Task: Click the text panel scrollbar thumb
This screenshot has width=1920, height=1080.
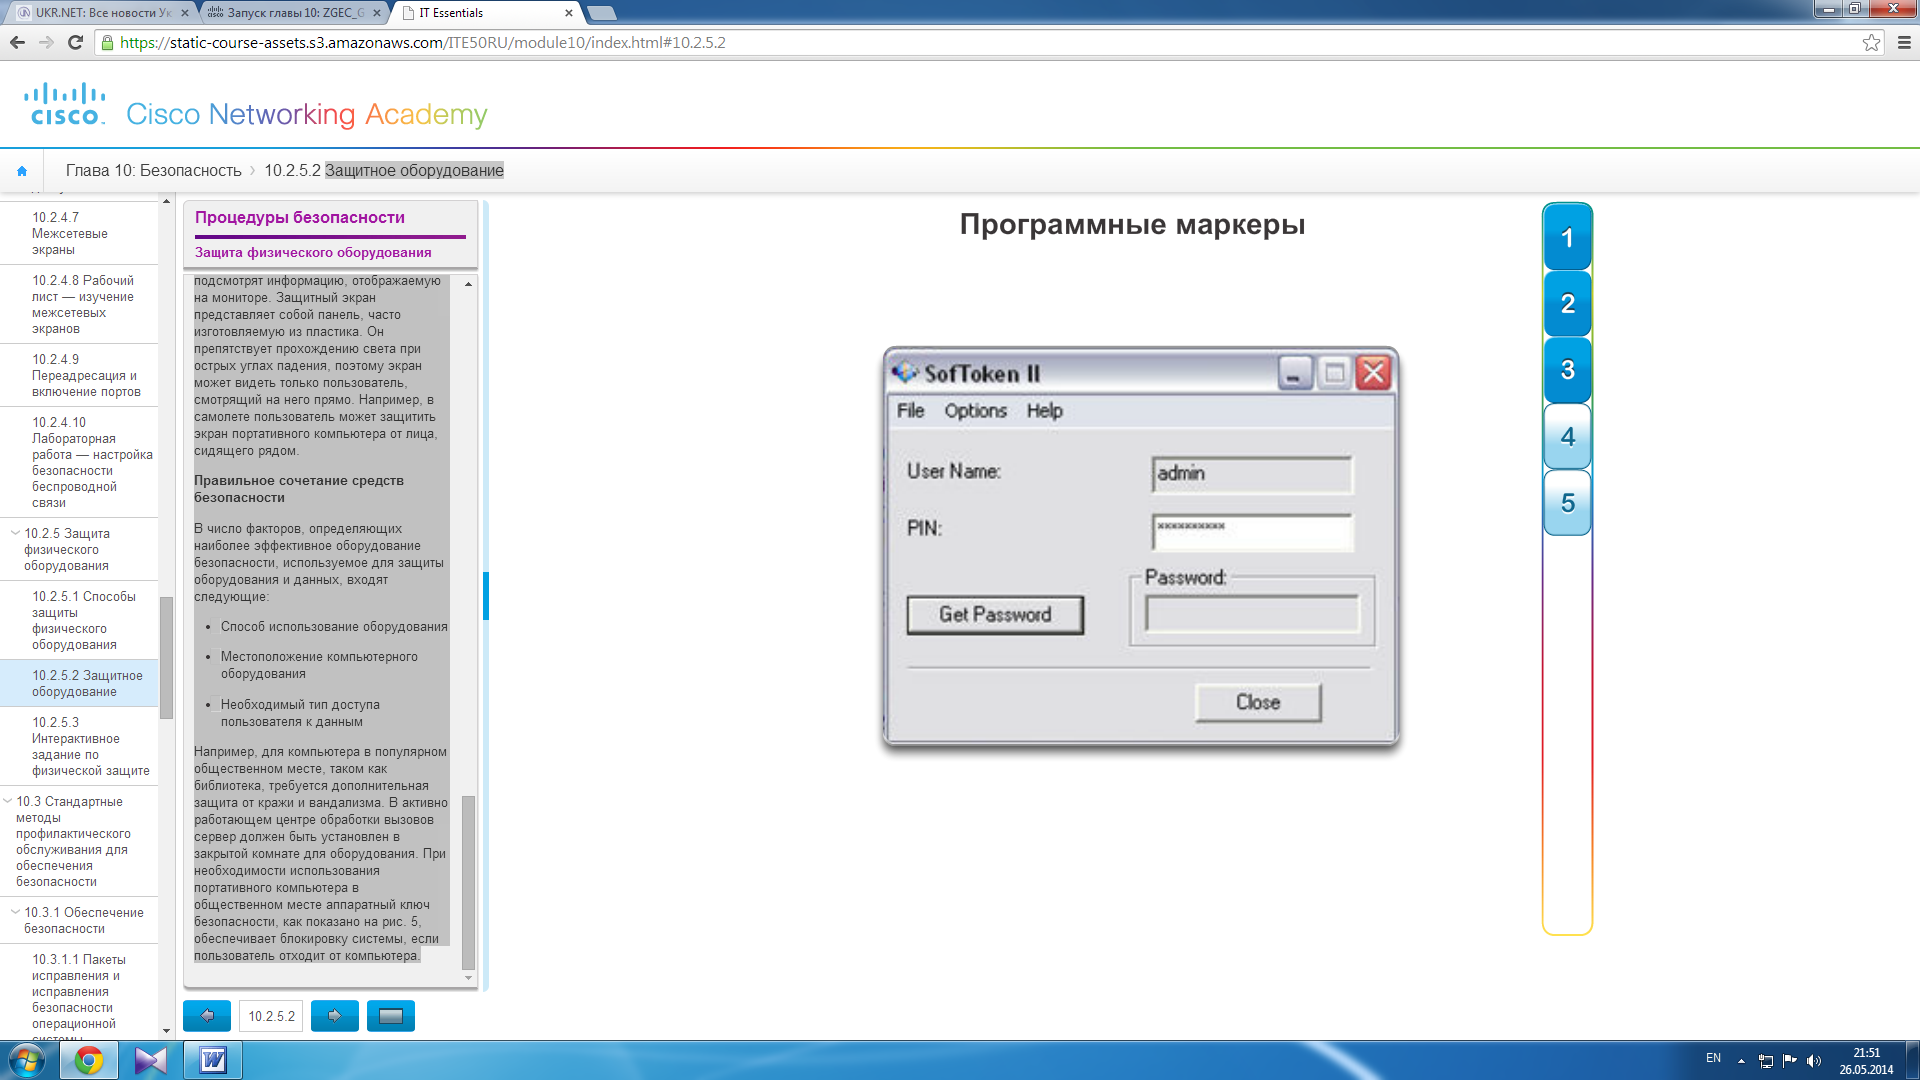Action: (468, 882)
